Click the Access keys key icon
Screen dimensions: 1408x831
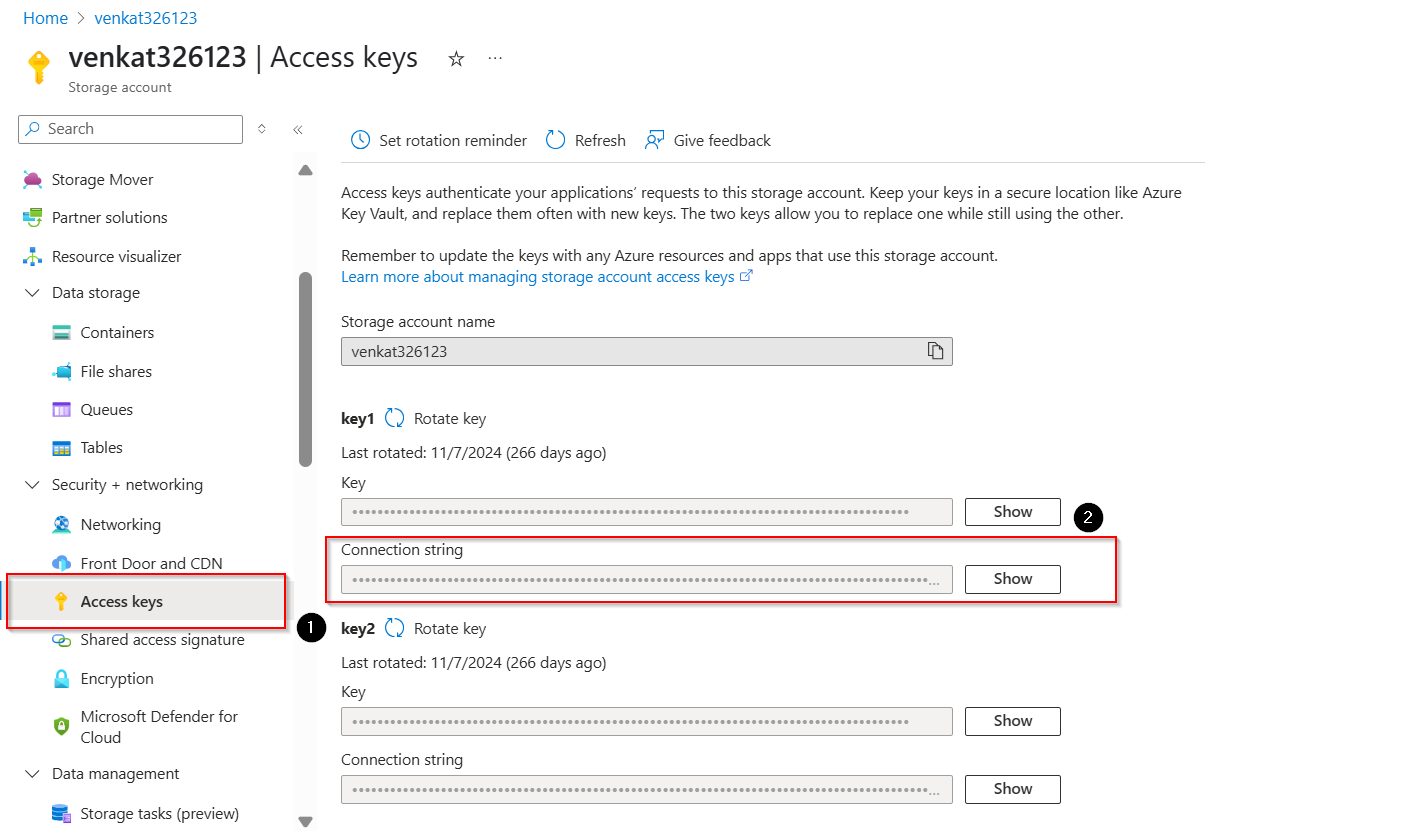[62, 601]
